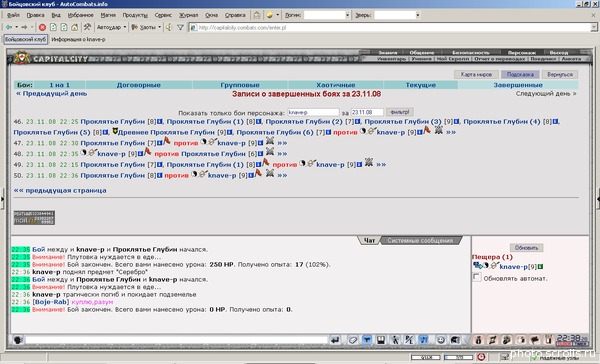Click the red clock icon in status bar
600x364 pixels.
(x=481, y=357)
